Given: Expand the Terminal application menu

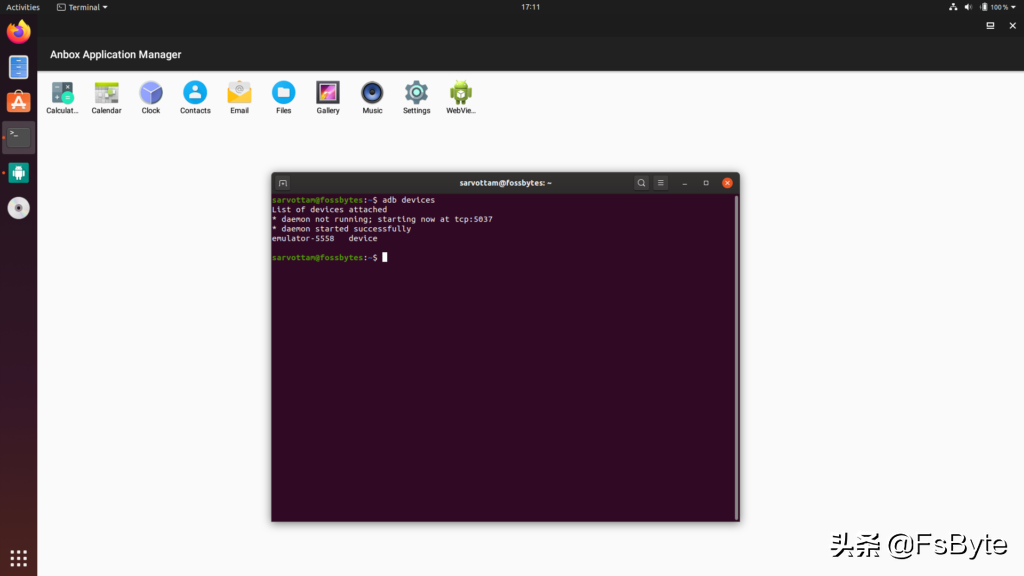Looking at the screenshot, I should 81,7.
